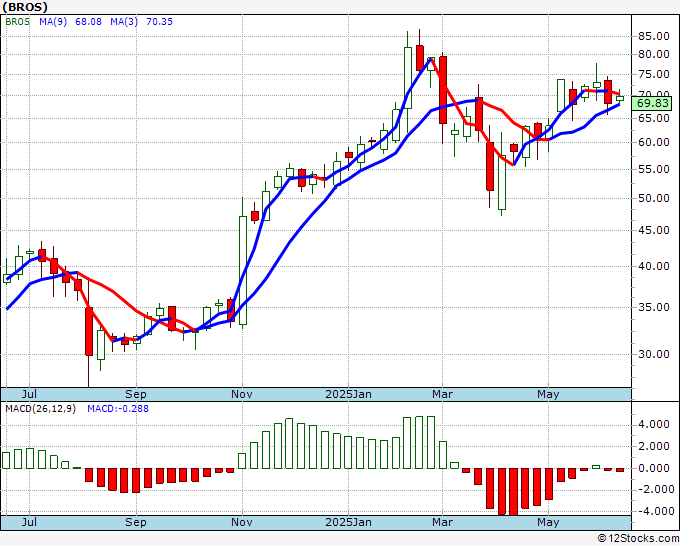Click May on the price chart time axis

[548, 394]
